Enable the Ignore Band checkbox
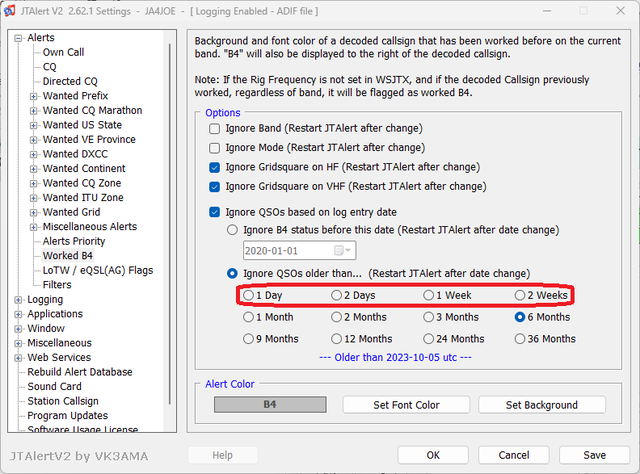The image size is (640, 474). 214,129
